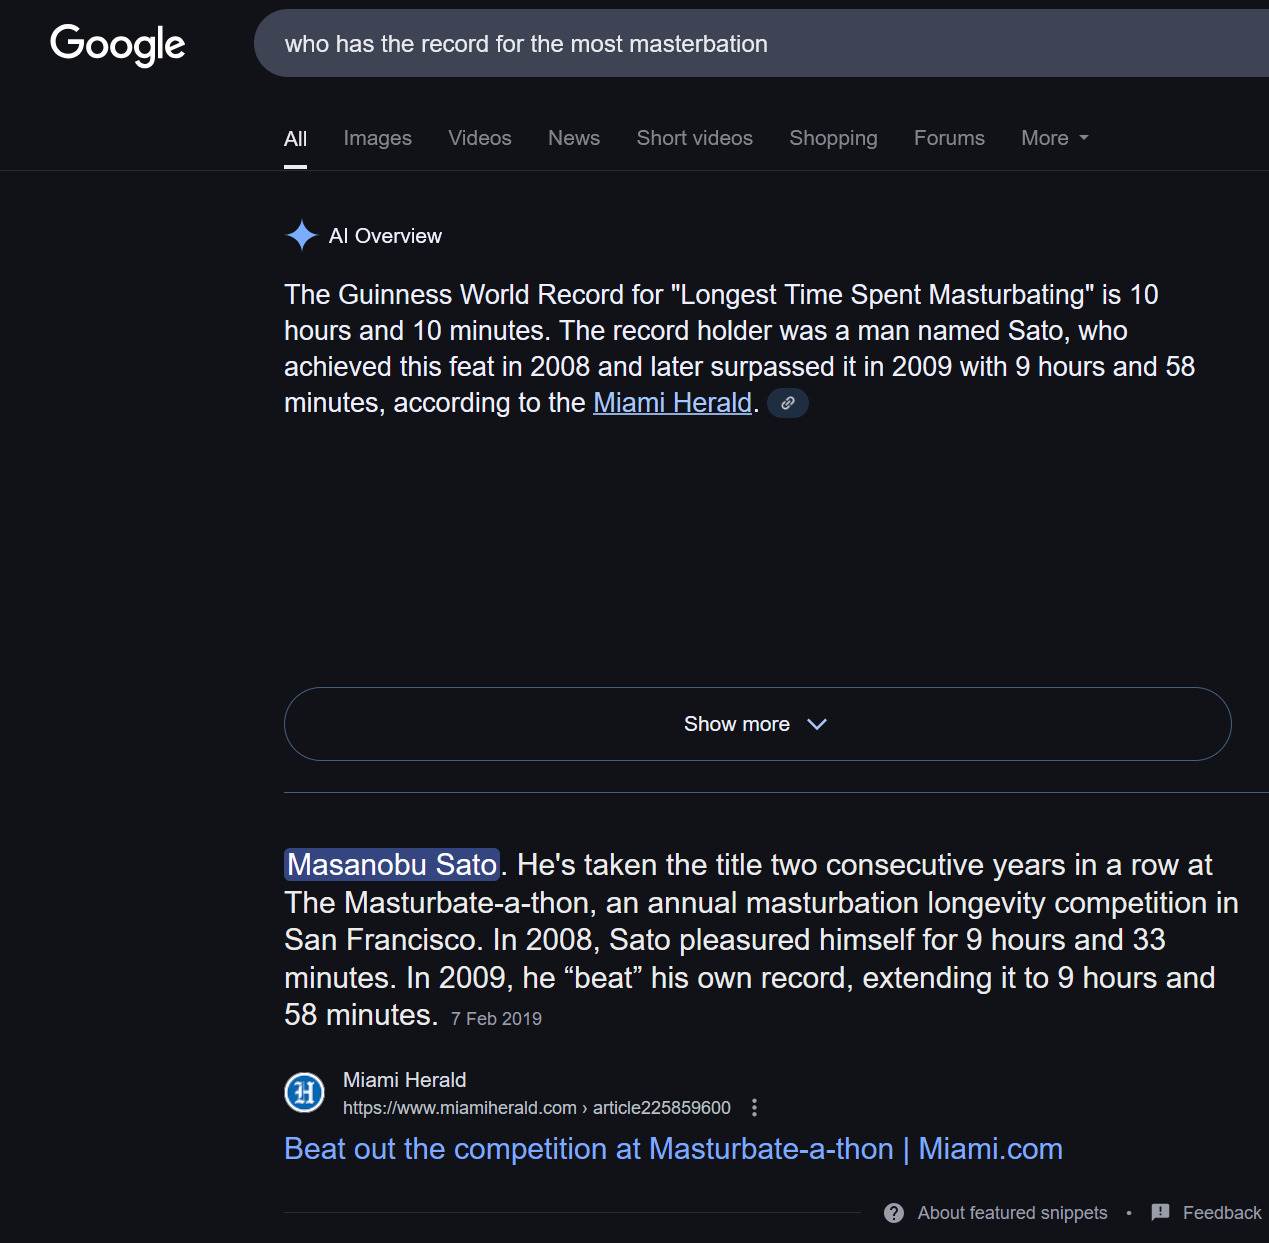1269x1243 pixels.
Task: Expand AI Overview with Show more
Action: [757, 724]
